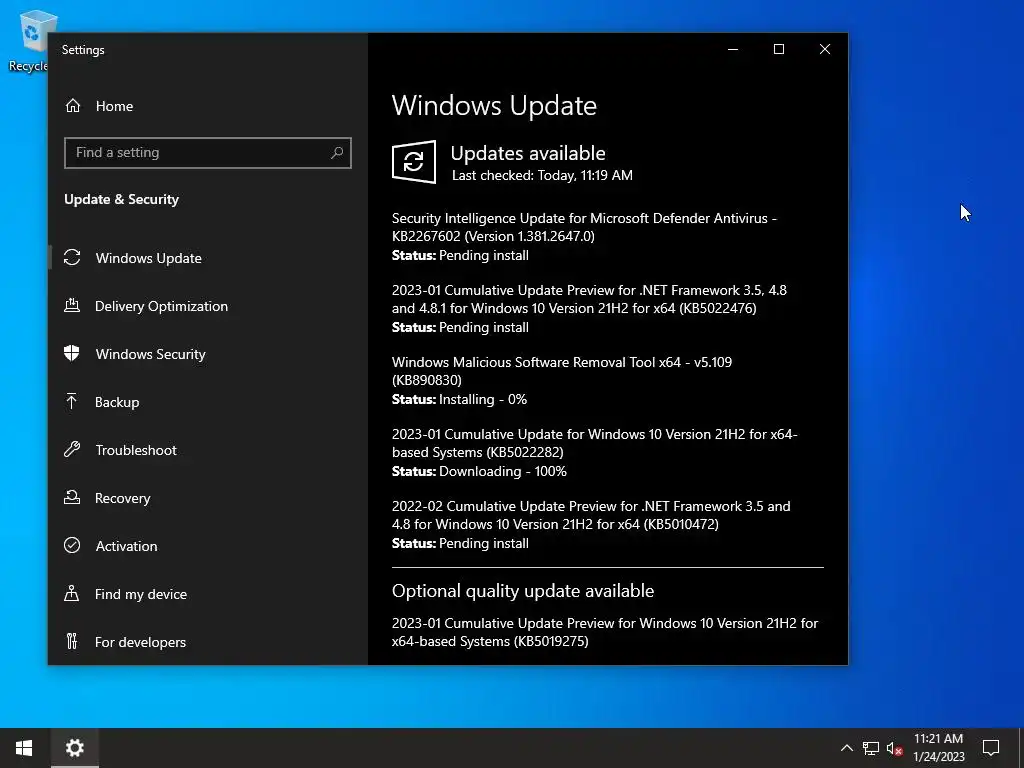
Task: Click the Troubleshoot wrench icon
Action: pos(72,449)
